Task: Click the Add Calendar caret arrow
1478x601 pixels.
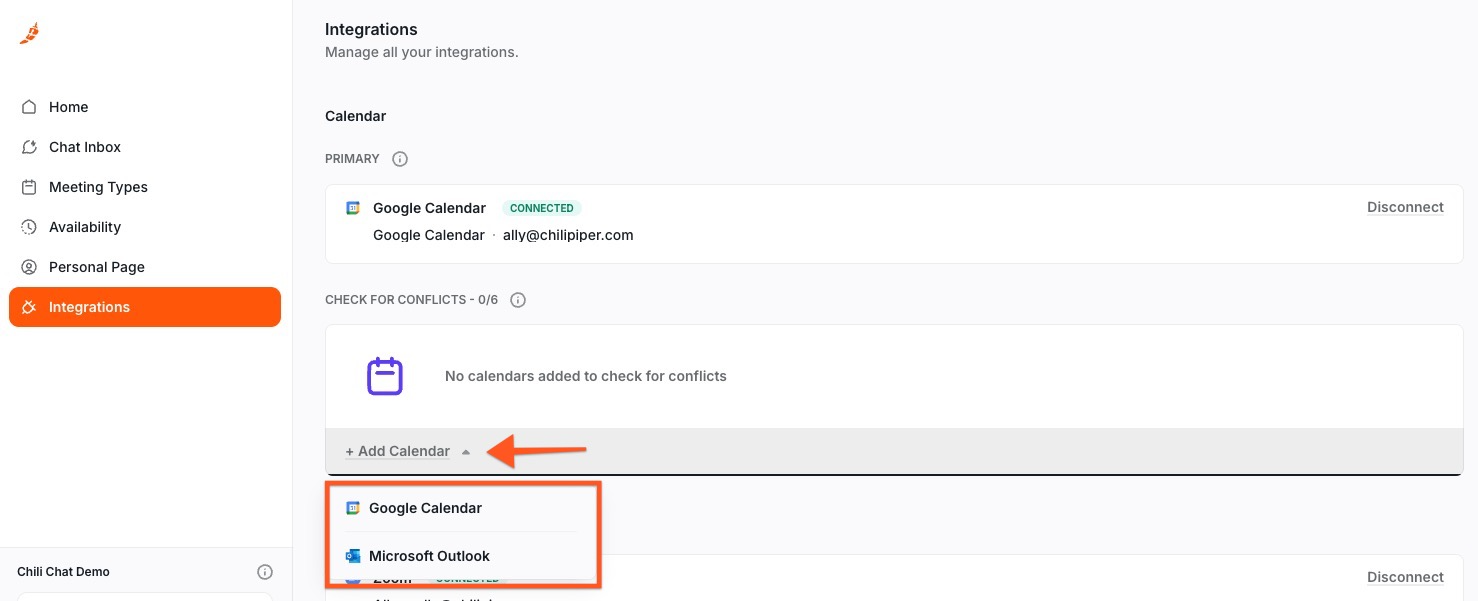Action: [466, 452]
